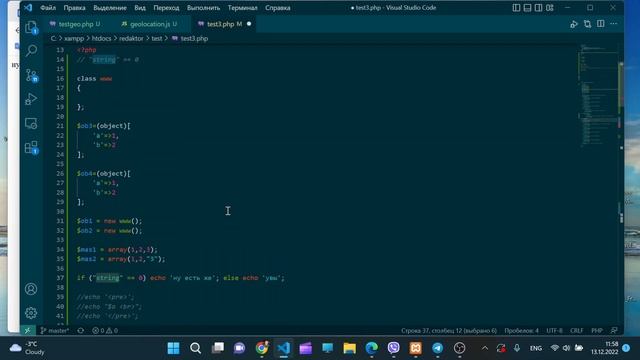Click htdocs in breadcrumb path
The height and width of the screenshot is (360, 640).
pos(101,38)
